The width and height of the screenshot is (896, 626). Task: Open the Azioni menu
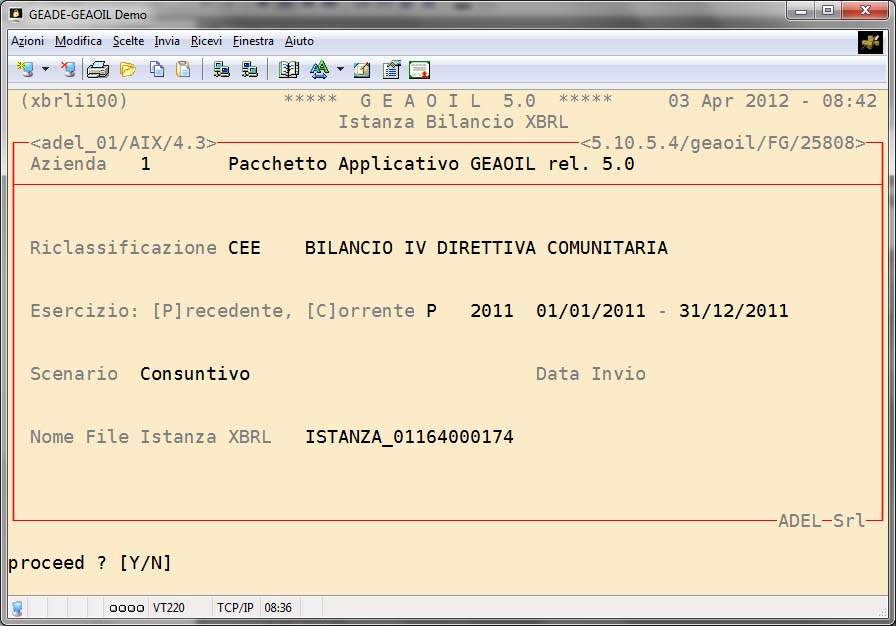coord(27,41)
